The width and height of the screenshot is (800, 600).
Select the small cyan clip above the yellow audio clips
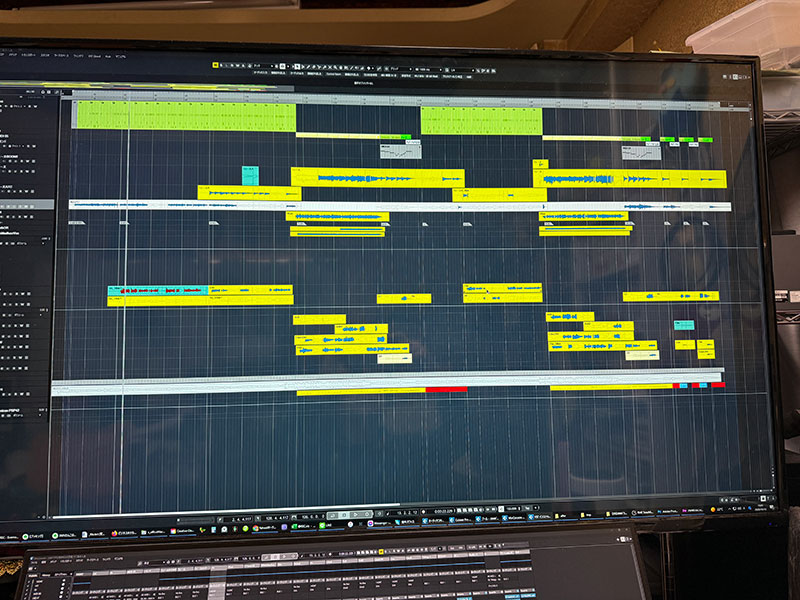point(250,176)
